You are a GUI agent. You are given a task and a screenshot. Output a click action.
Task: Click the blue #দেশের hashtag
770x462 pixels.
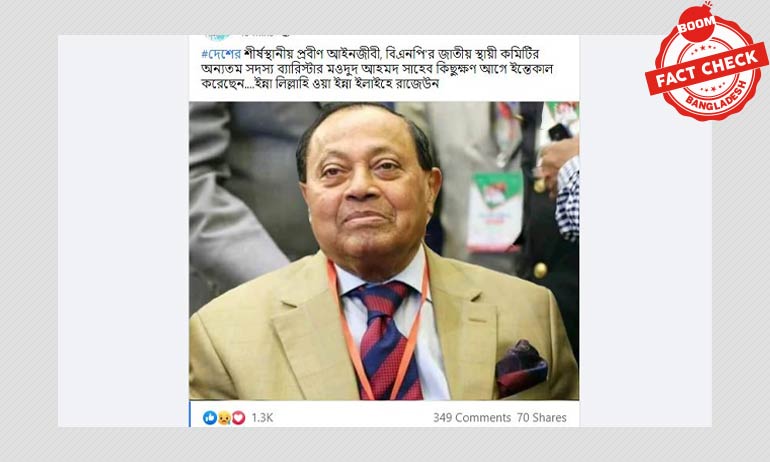[x=221, y=54]
